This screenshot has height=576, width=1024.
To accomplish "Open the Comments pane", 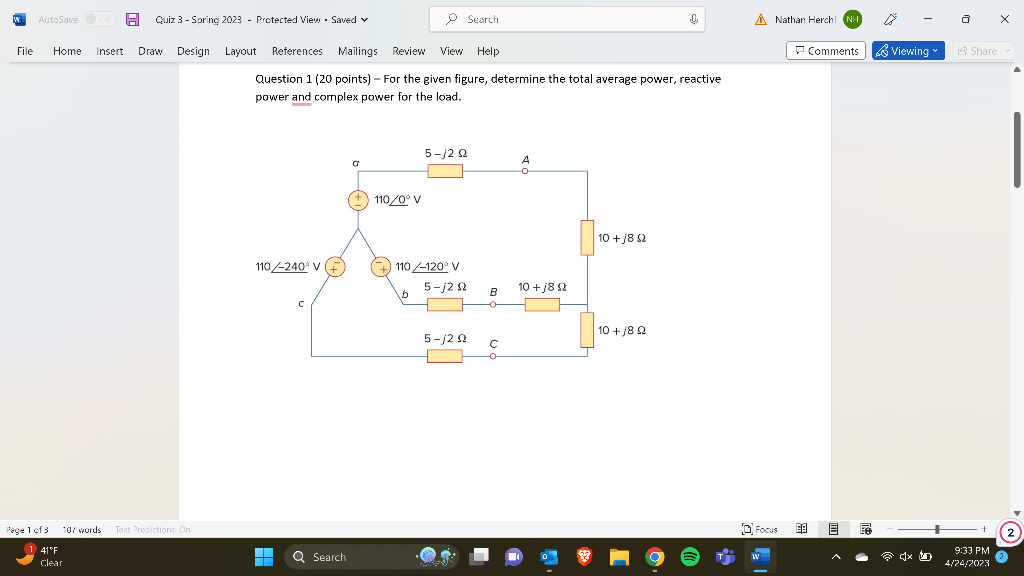I will pos(825,50).
